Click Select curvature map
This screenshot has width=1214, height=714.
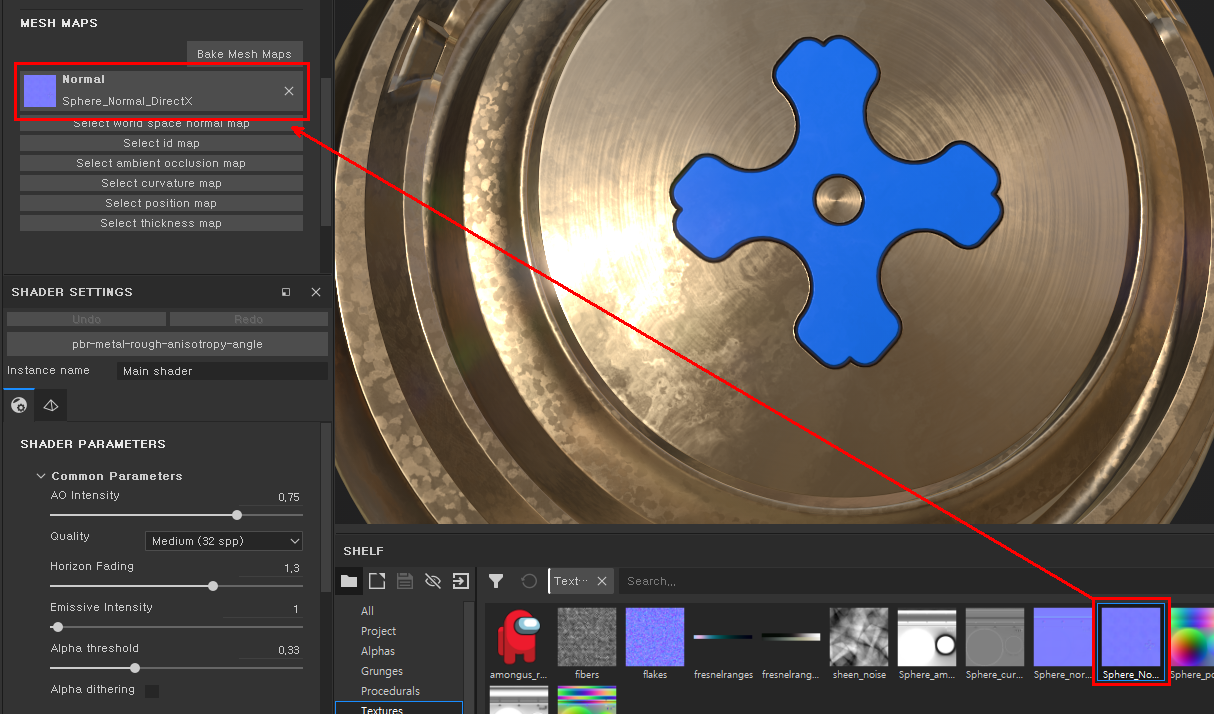(x=161, y=183)
